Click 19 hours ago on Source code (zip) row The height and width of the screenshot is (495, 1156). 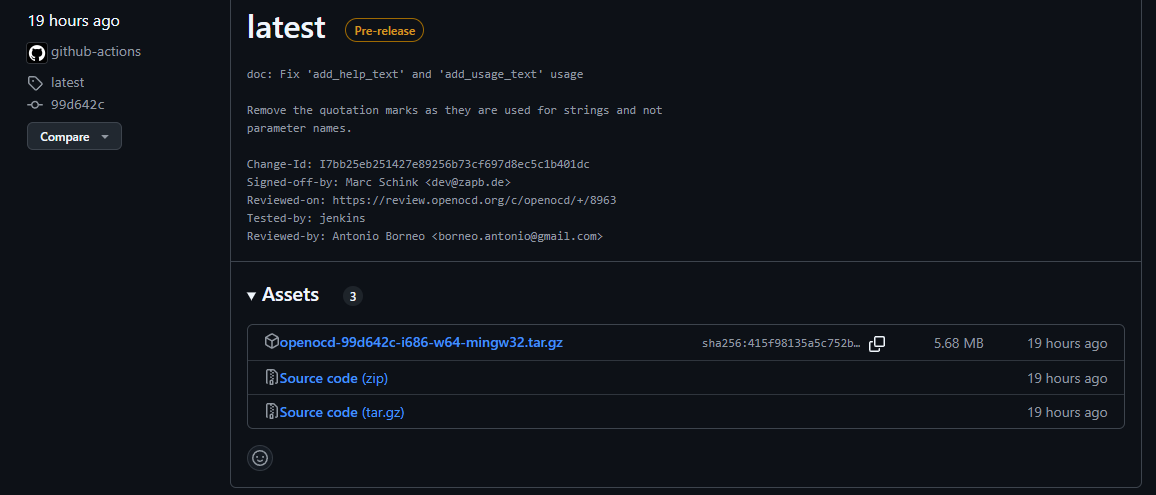click(x=1067, y=378)
